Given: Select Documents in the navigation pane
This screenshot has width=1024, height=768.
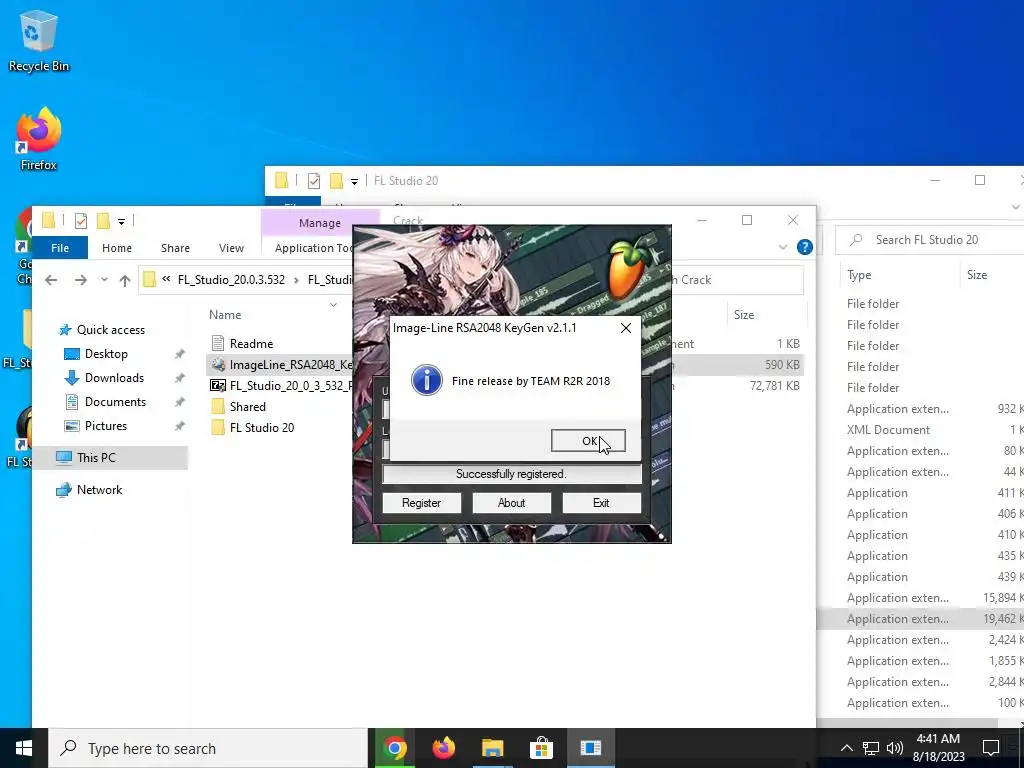Looking at the screenshot, I should (115, 402).
